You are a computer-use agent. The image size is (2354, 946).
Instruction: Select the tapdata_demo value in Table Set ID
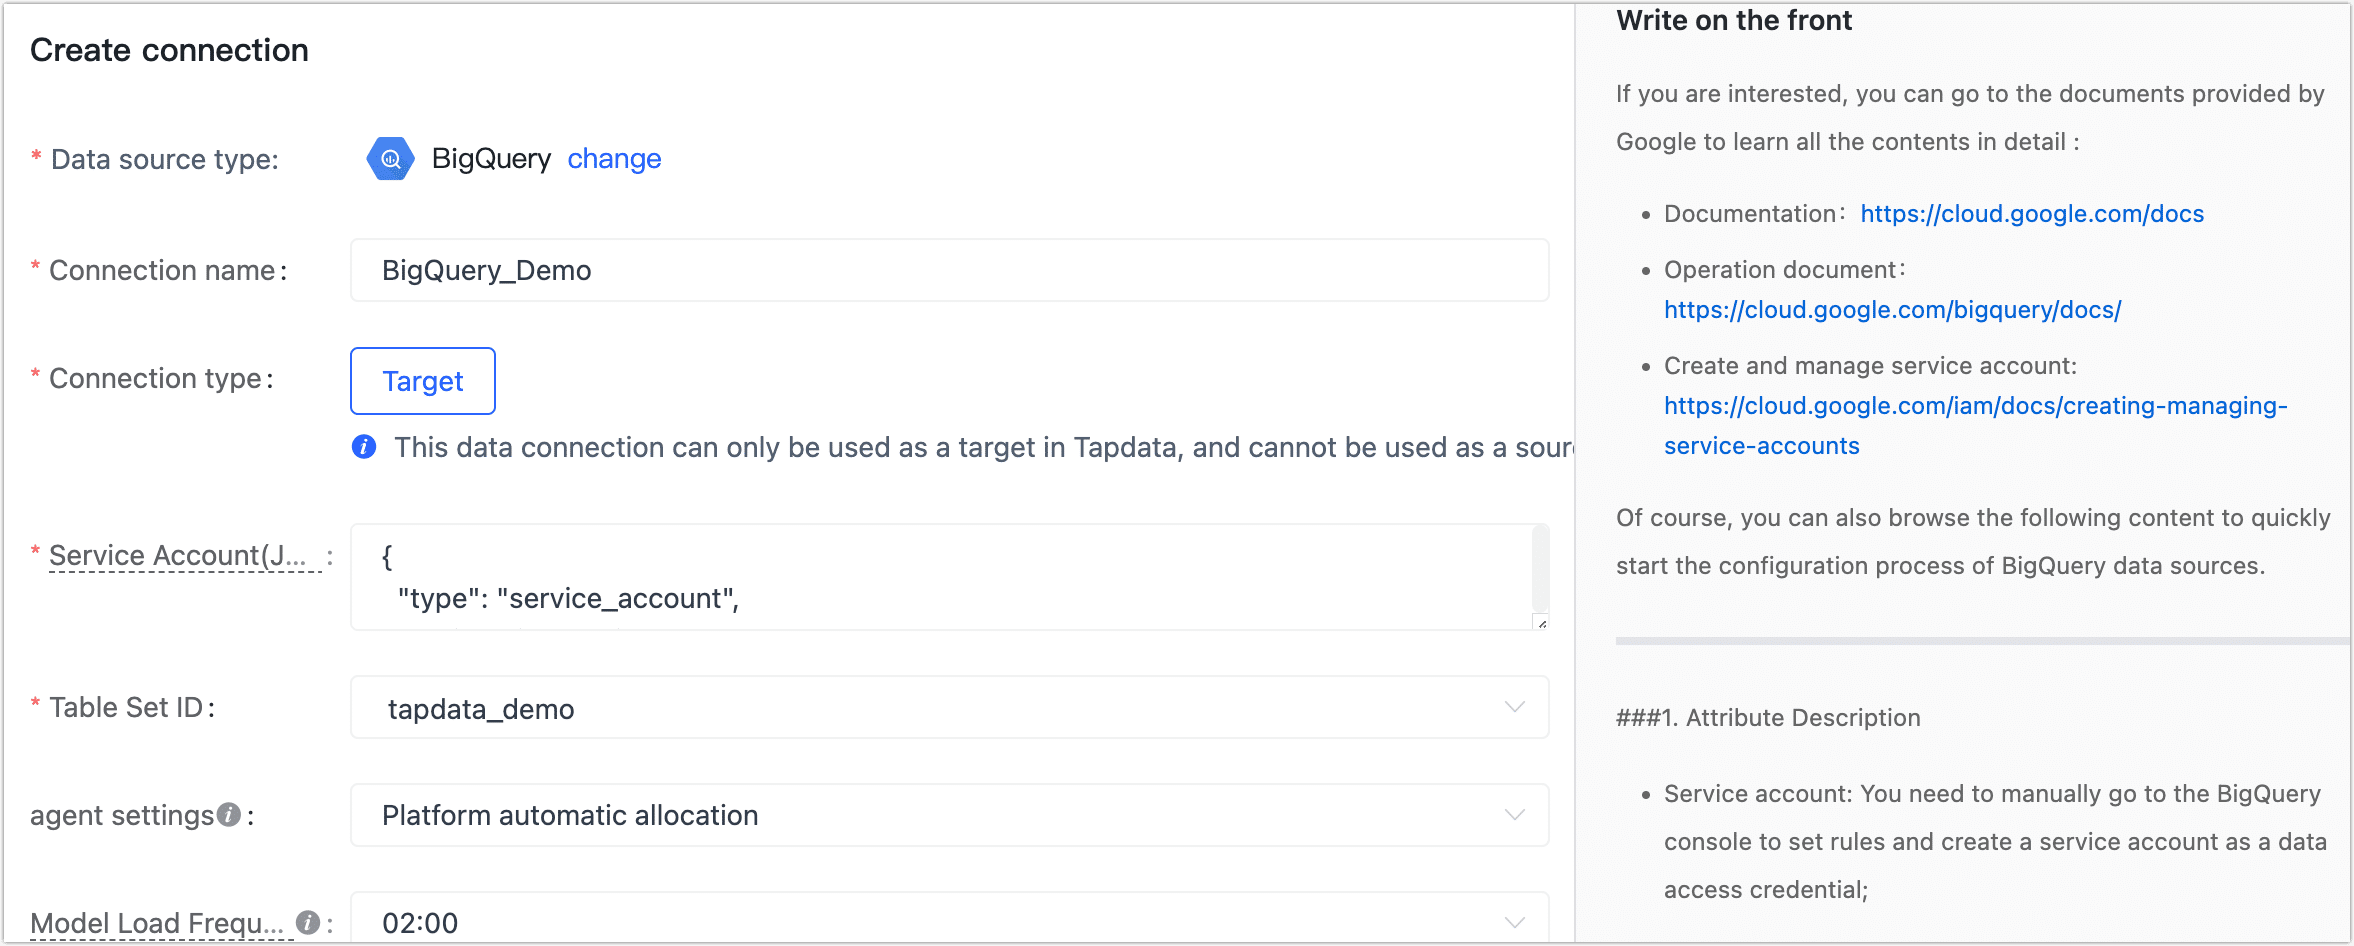coord(482,709)
